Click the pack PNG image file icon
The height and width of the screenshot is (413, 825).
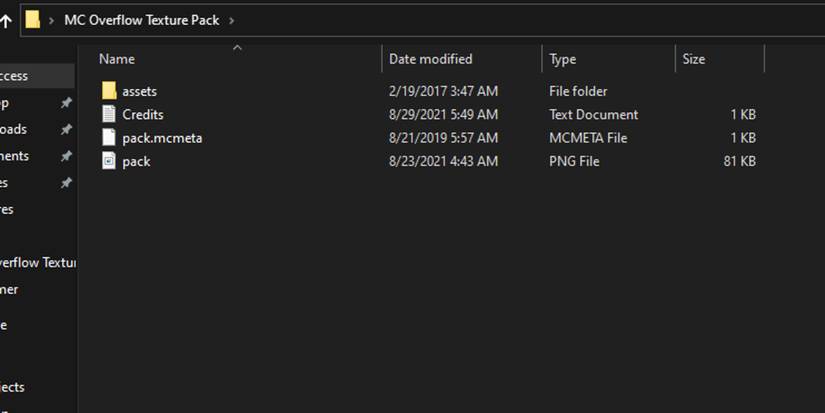(109, 161)
